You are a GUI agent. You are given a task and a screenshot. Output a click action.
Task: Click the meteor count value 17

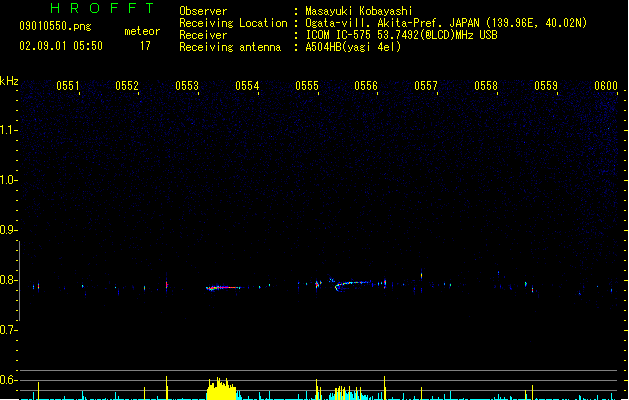[145, 46]
